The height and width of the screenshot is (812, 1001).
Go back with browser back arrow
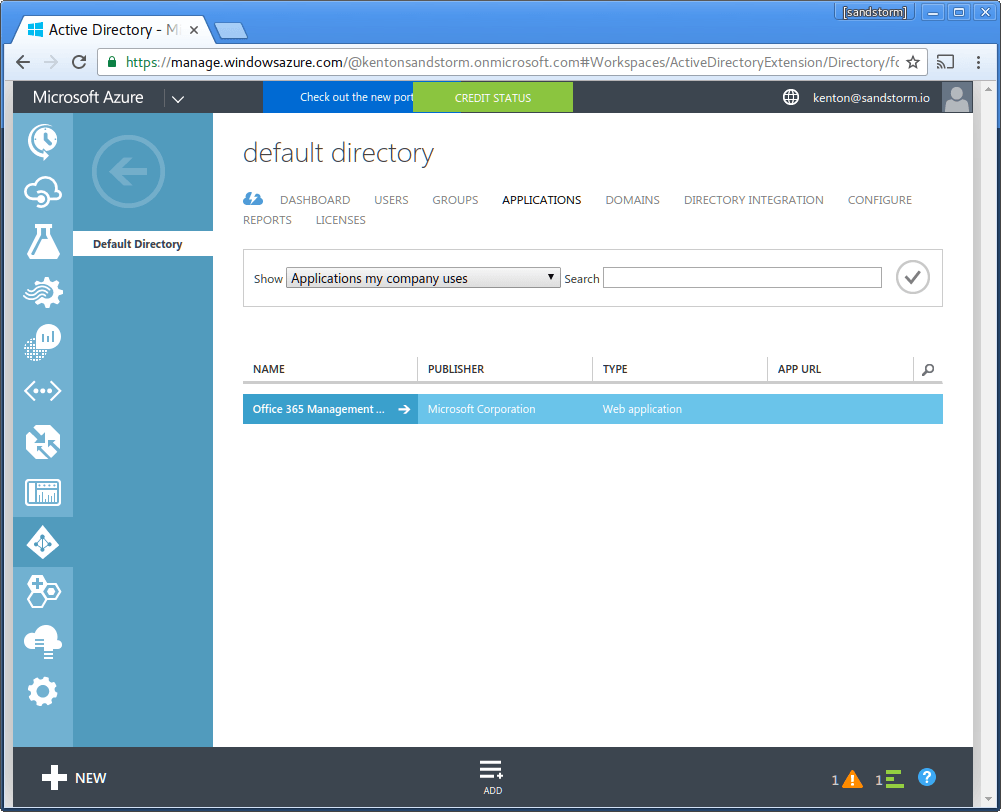coord(23,62)
